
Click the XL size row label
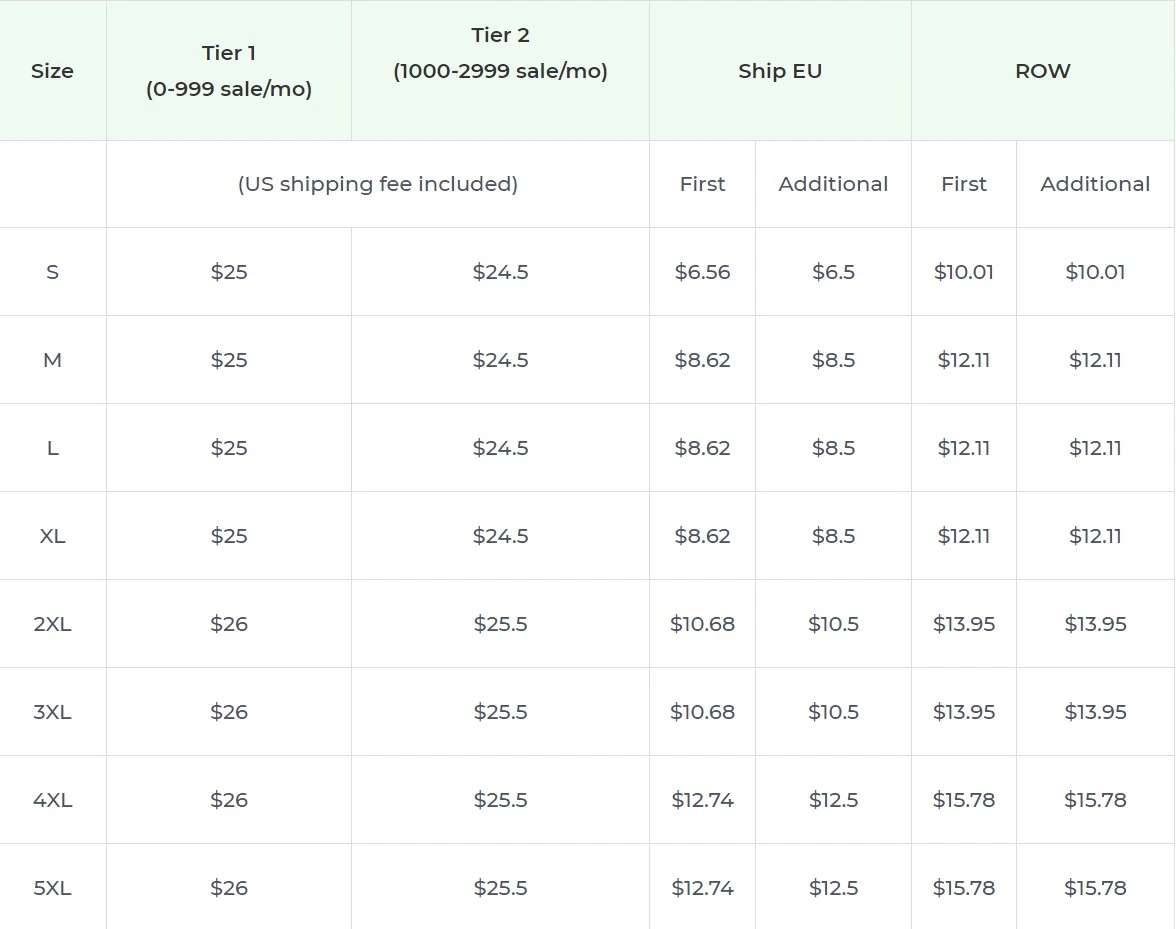coord(53,536)
